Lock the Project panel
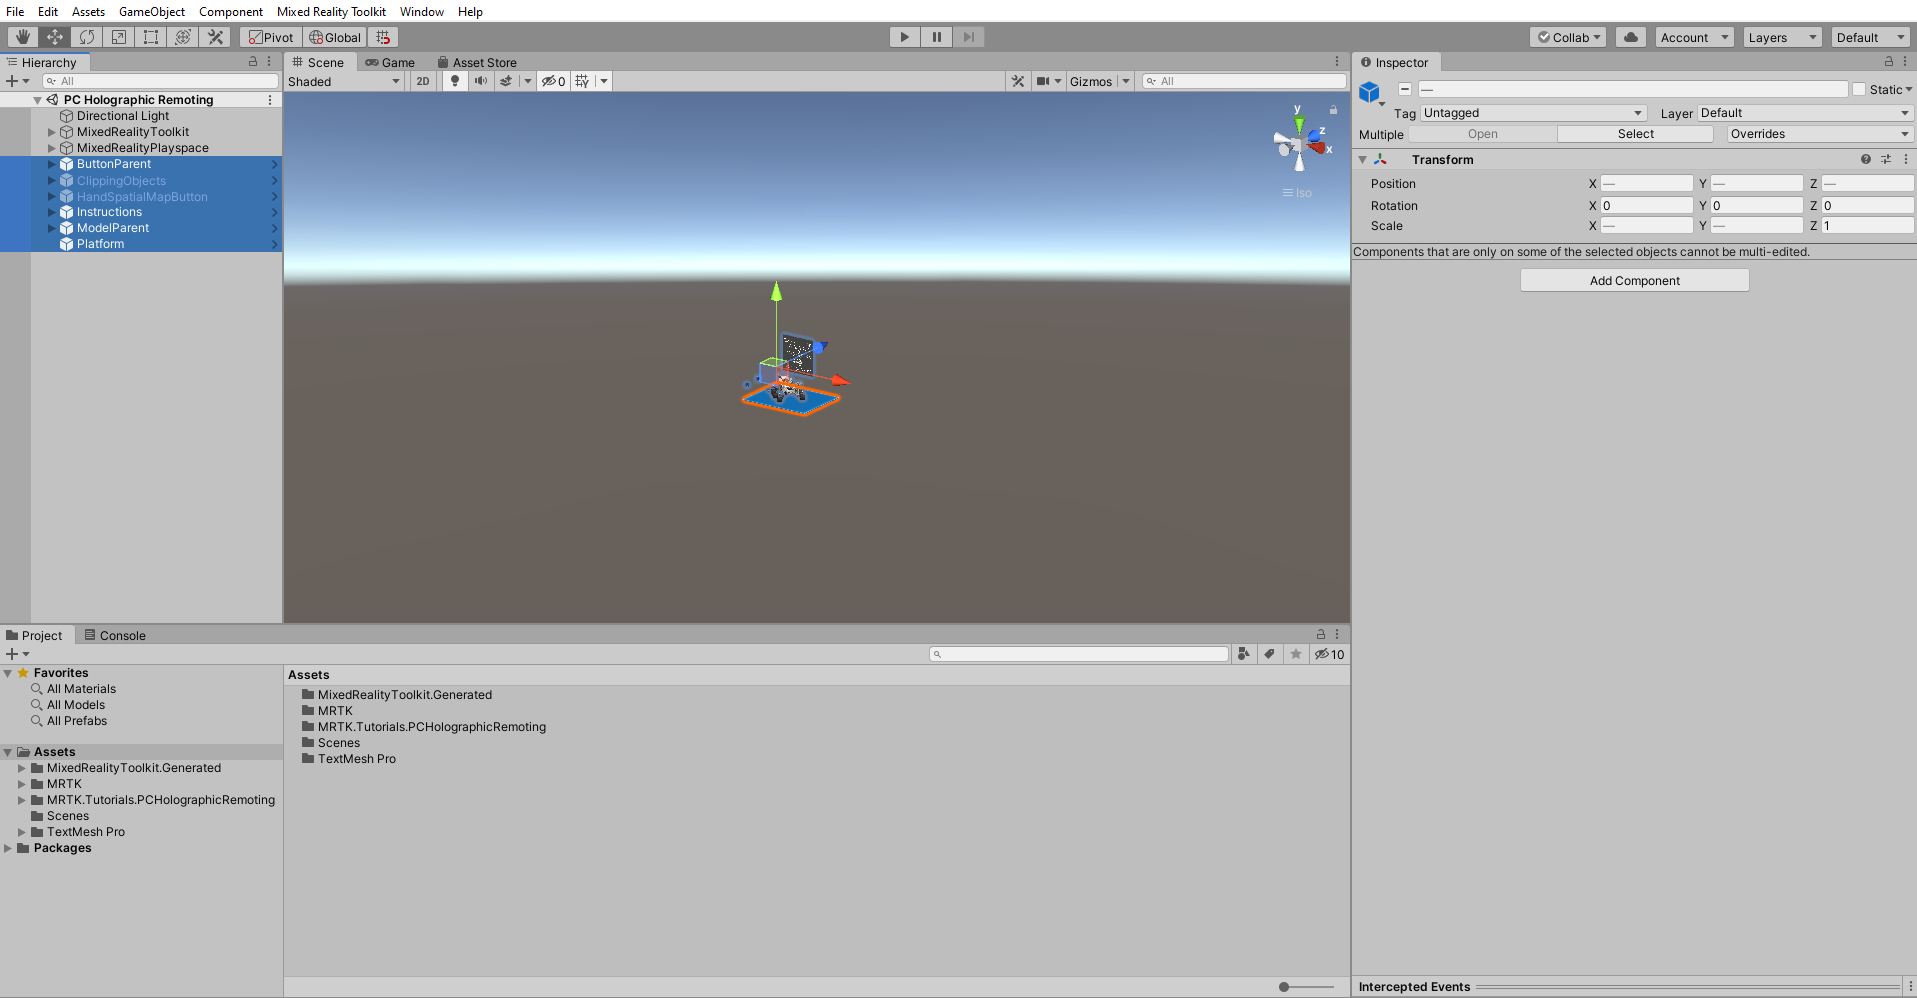 1321,635
